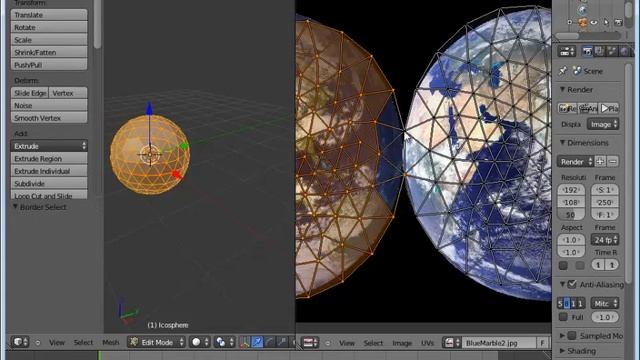This screenshot has width=640, height=360.
Task: Open the Edit Mode selector
Action: point(156,342)
